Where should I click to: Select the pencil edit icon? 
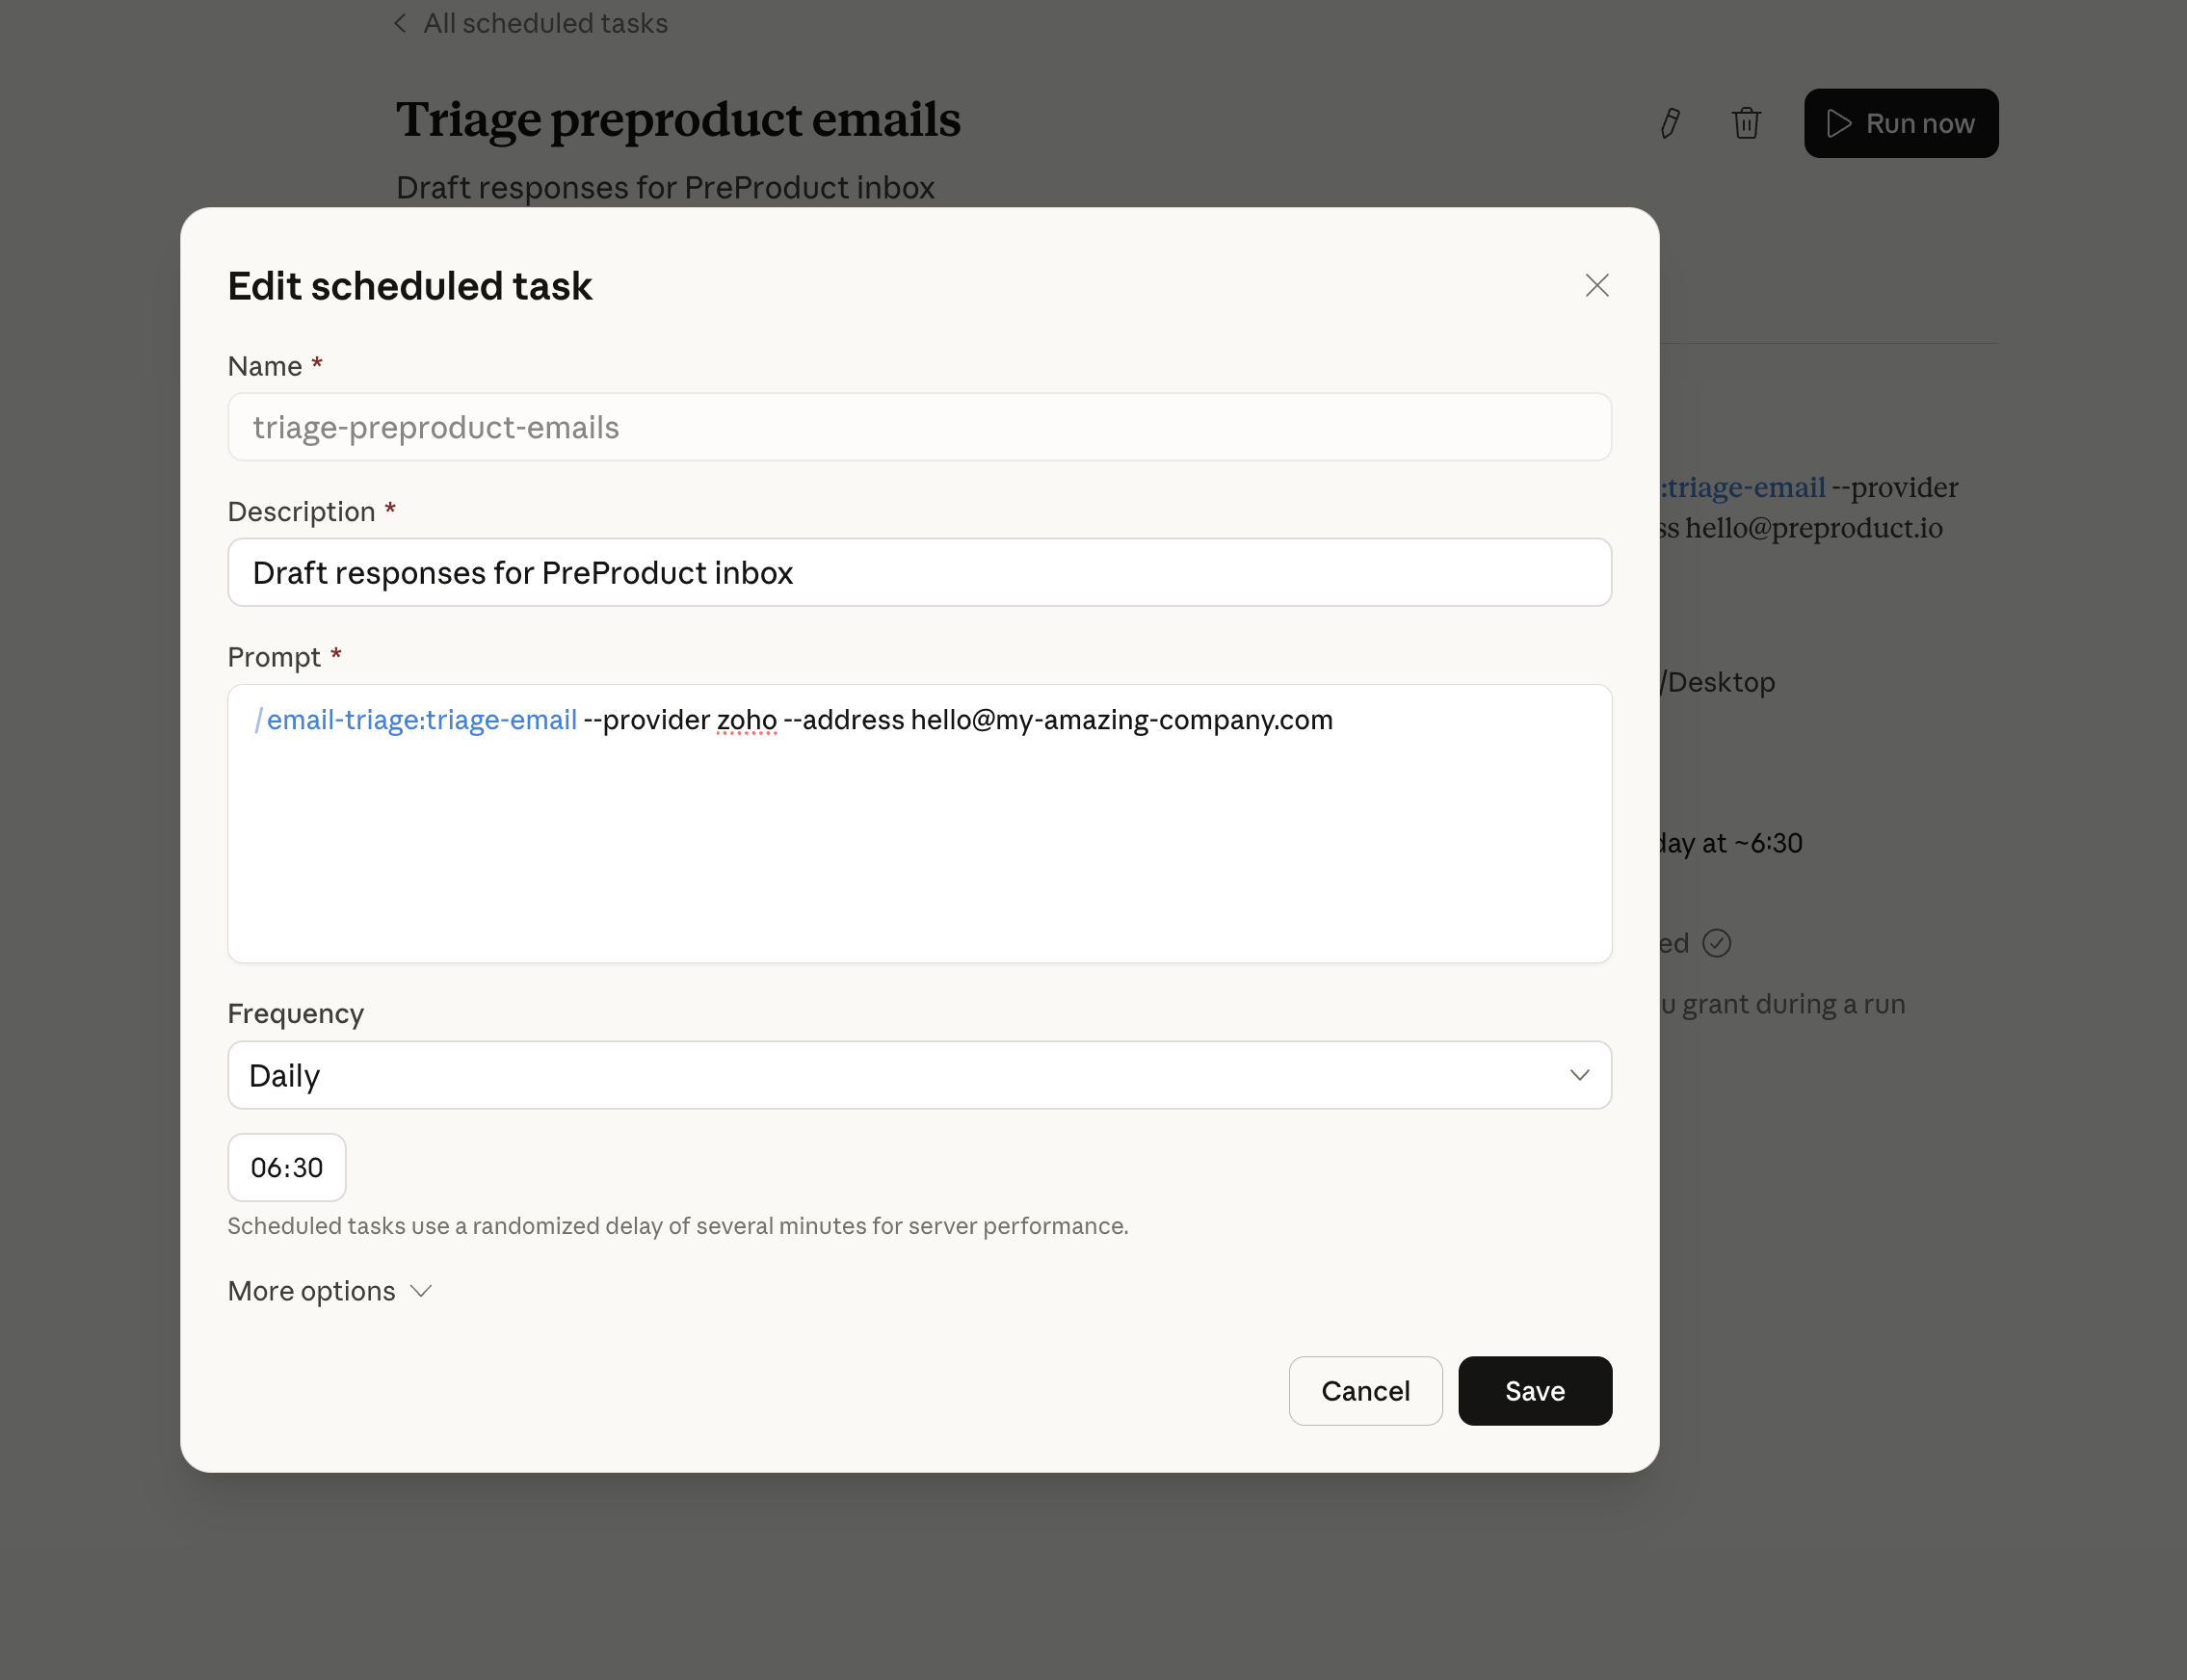tap(1668, 122)
